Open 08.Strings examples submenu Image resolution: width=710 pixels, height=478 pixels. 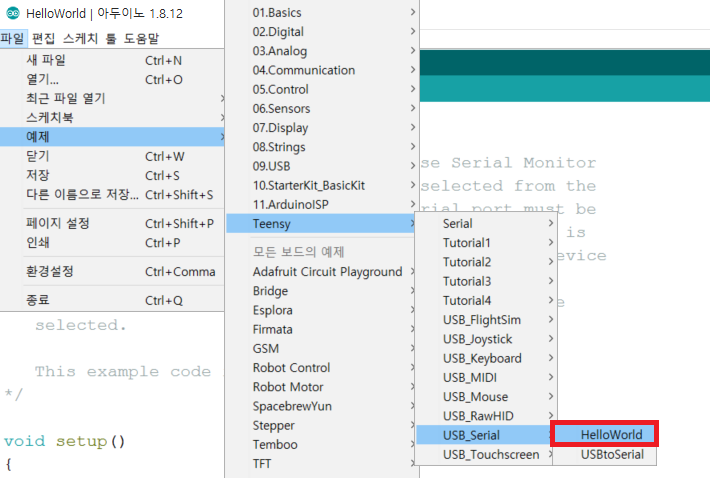[x=321, y=147]
